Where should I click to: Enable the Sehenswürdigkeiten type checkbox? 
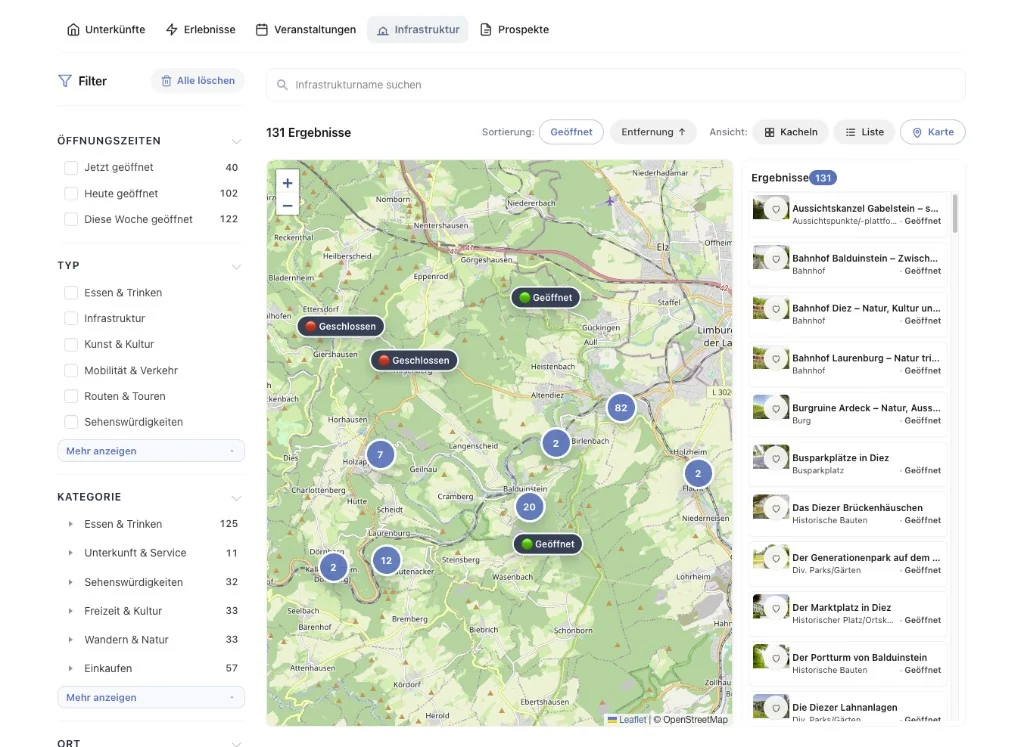(71, 422)
